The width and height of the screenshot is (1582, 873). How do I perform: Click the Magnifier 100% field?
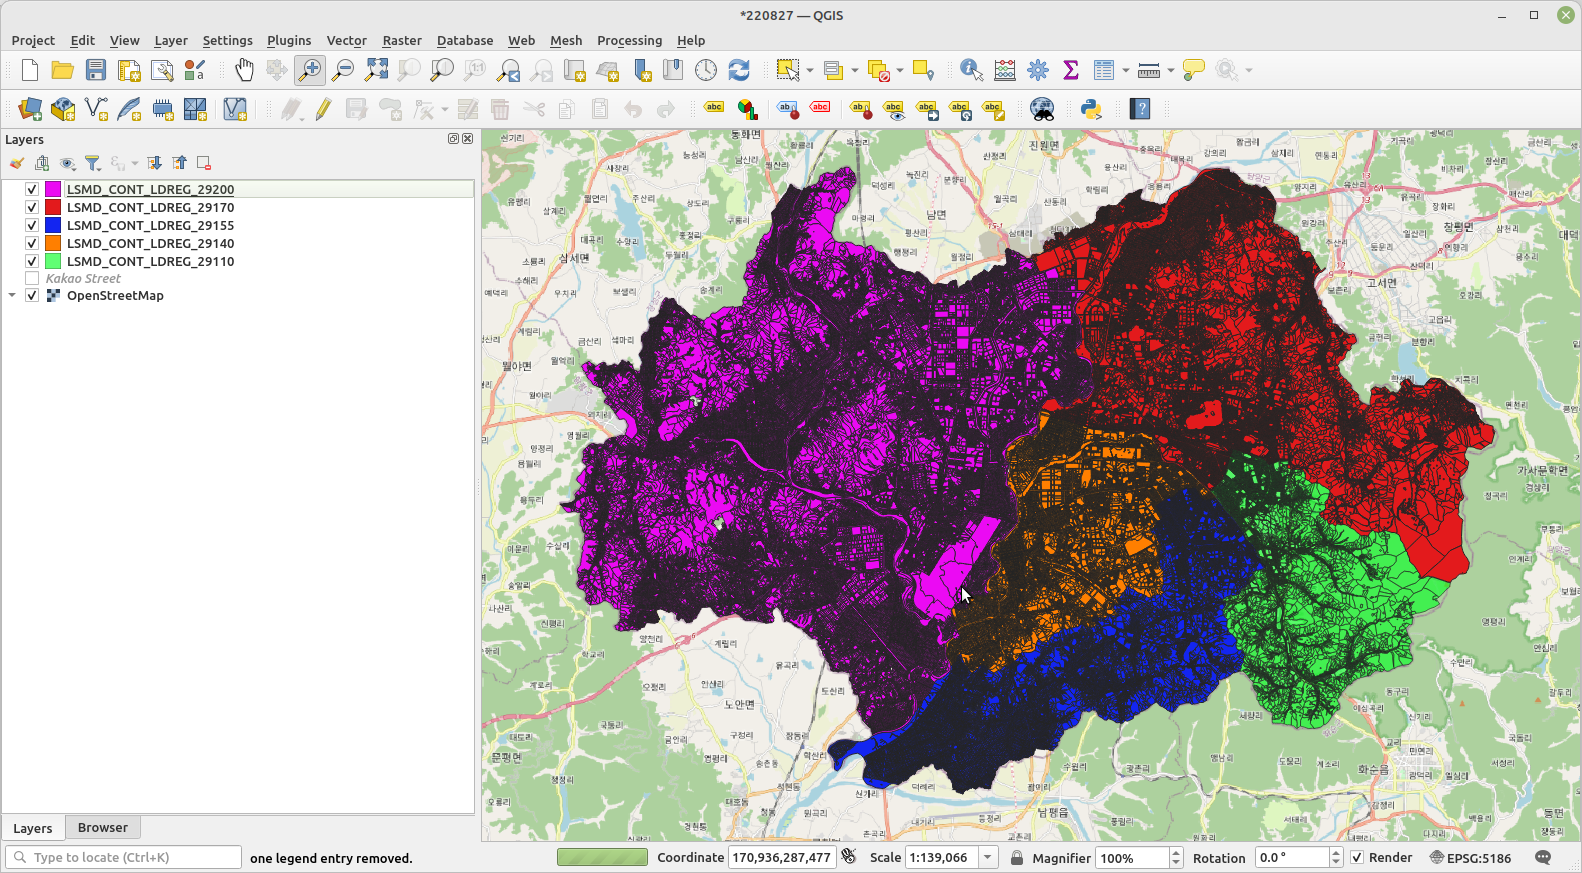[1131, 858]
